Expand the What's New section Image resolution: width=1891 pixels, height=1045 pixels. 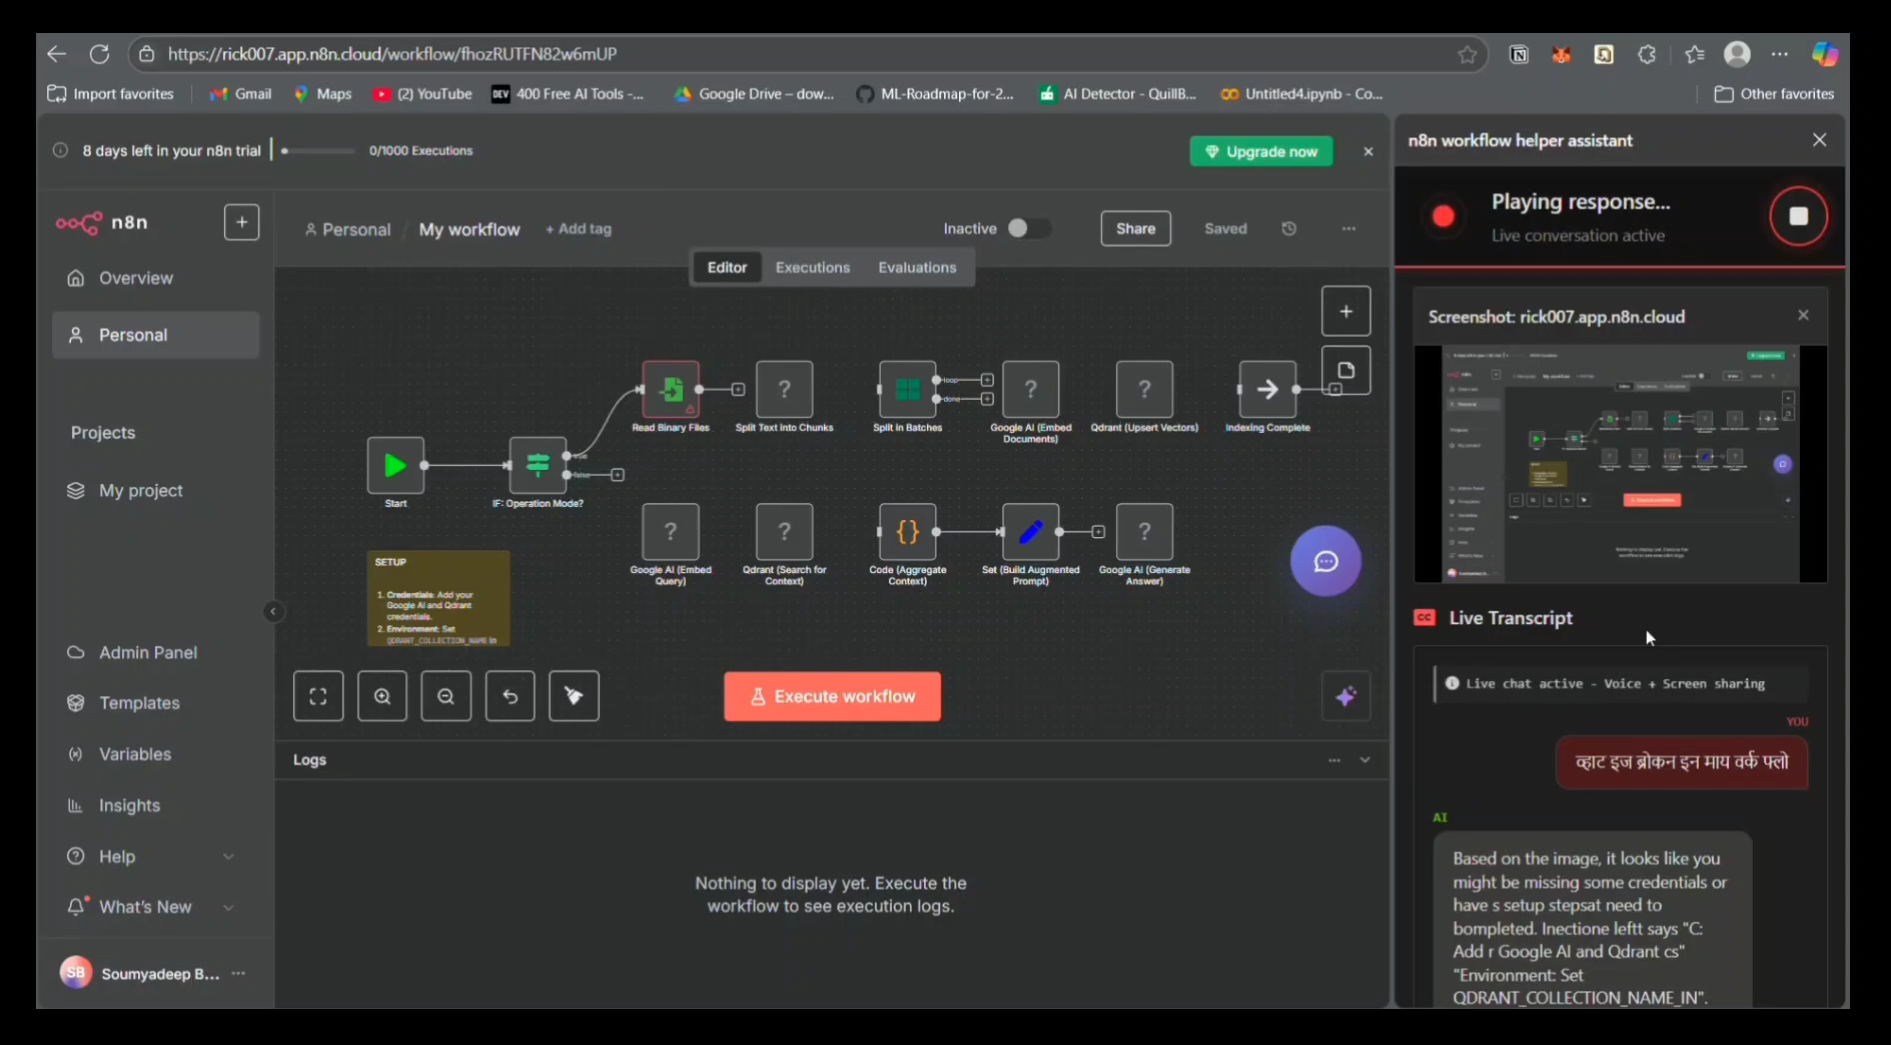[x=228, y=907]
